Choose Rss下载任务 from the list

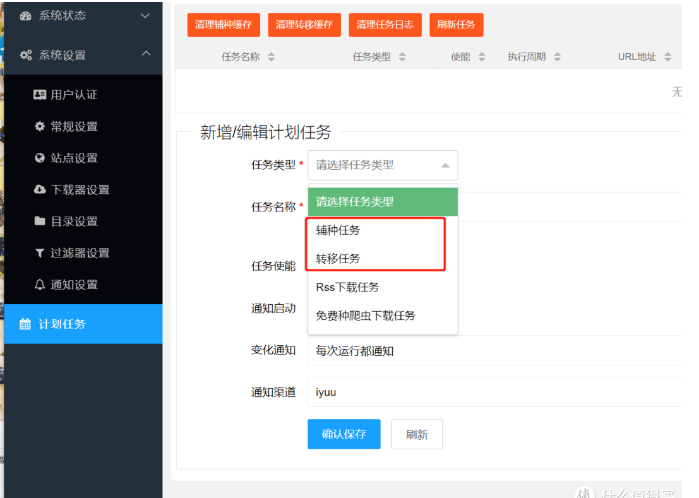tap(382, 287)
